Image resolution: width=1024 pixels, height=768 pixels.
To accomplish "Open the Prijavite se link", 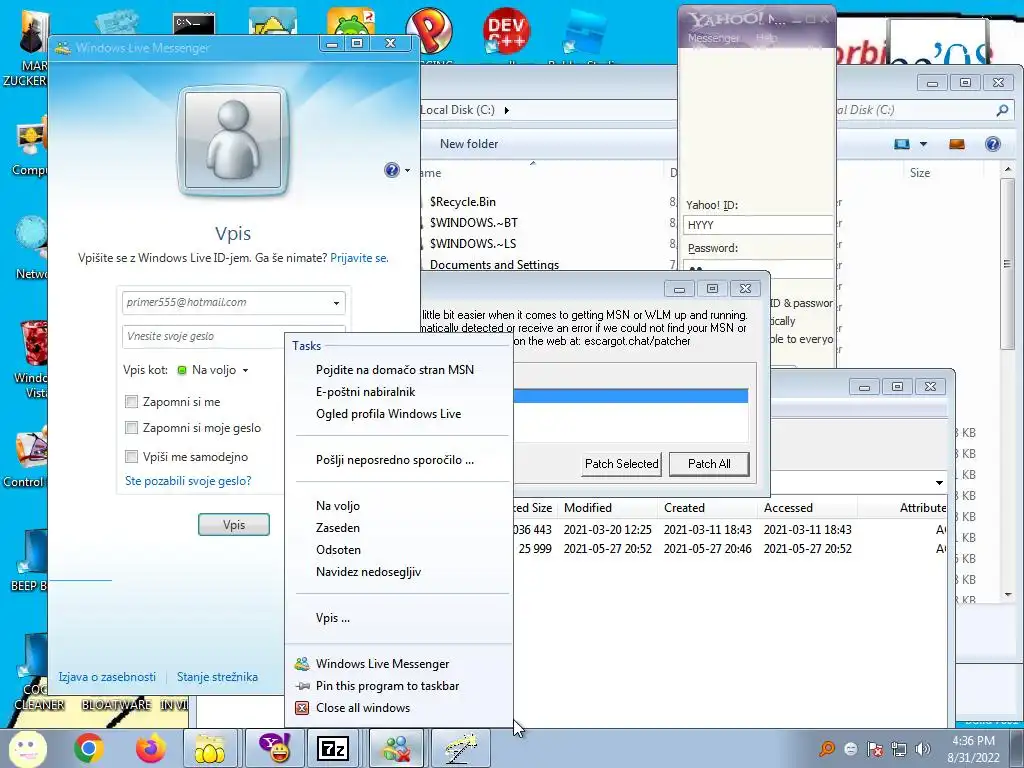I will (x=359, y=258).
